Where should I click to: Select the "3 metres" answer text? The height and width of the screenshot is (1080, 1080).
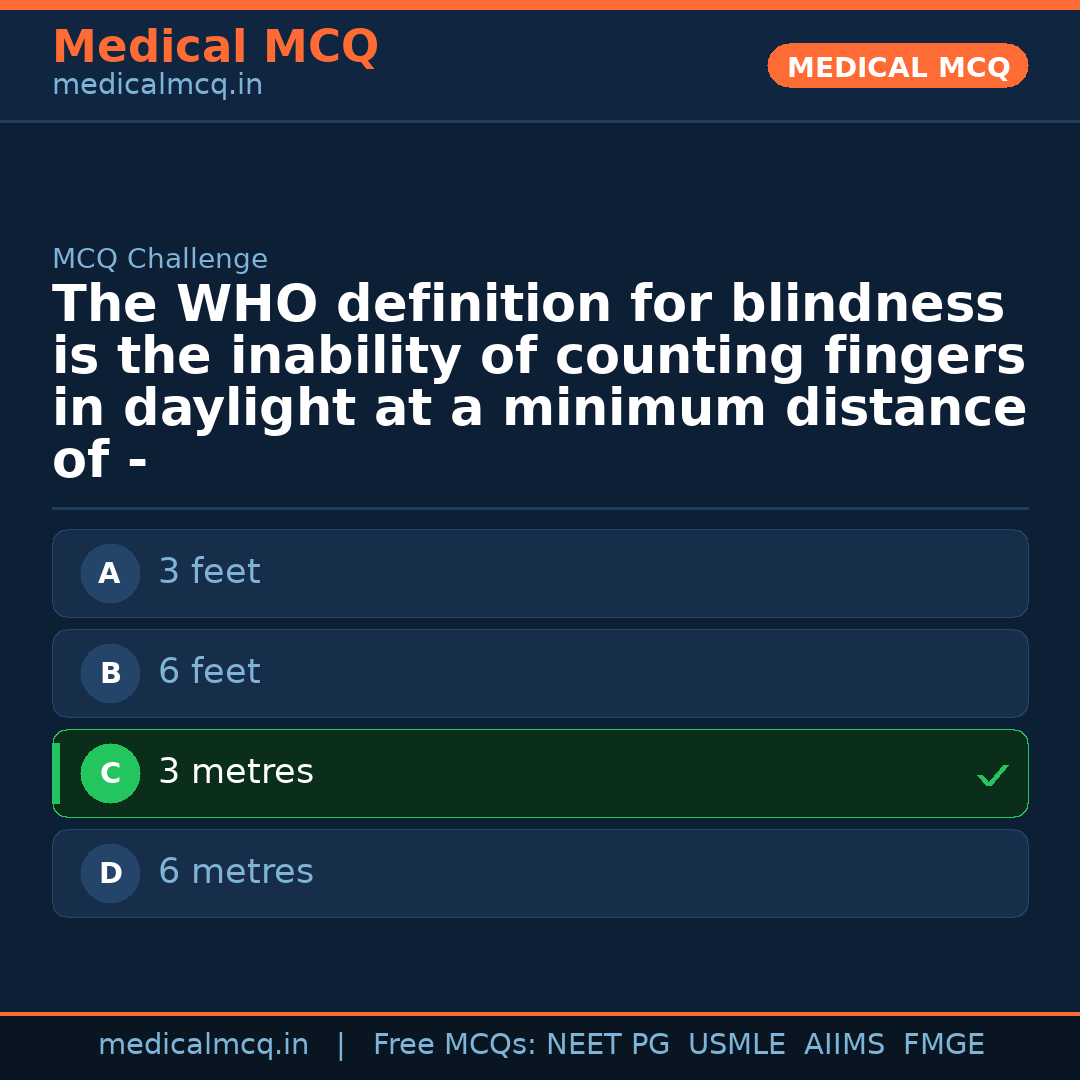[236, 772]
